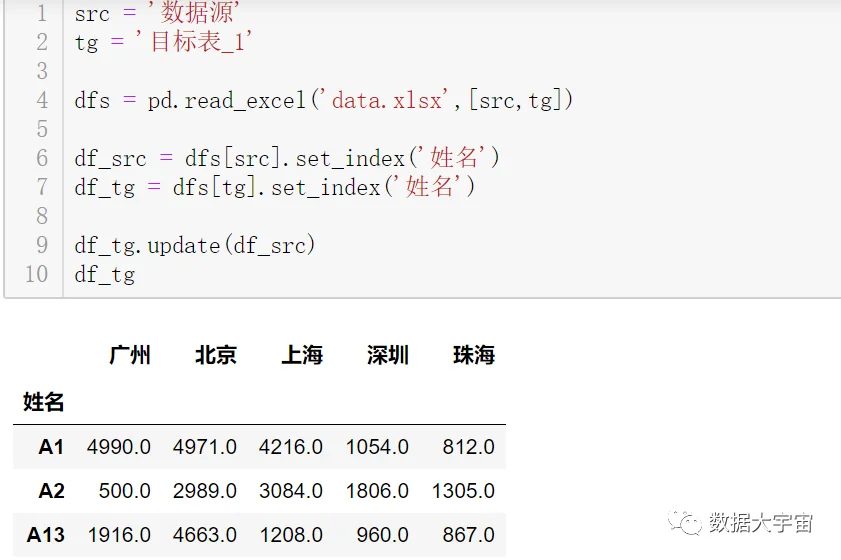Click line number 4 in the gutter
Viewport: 841px width, 560px height.
42,100
